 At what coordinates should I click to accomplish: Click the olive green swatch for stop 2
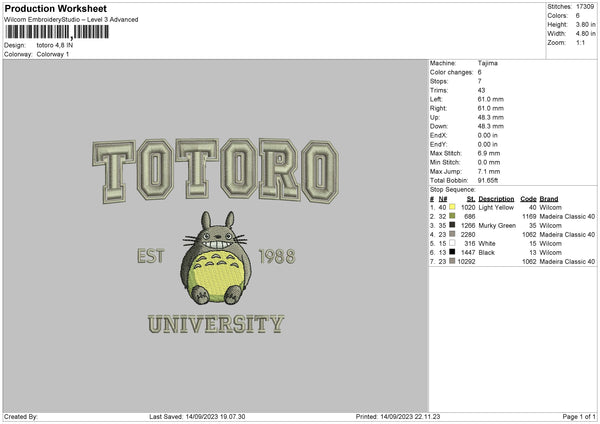pos(452,216)
